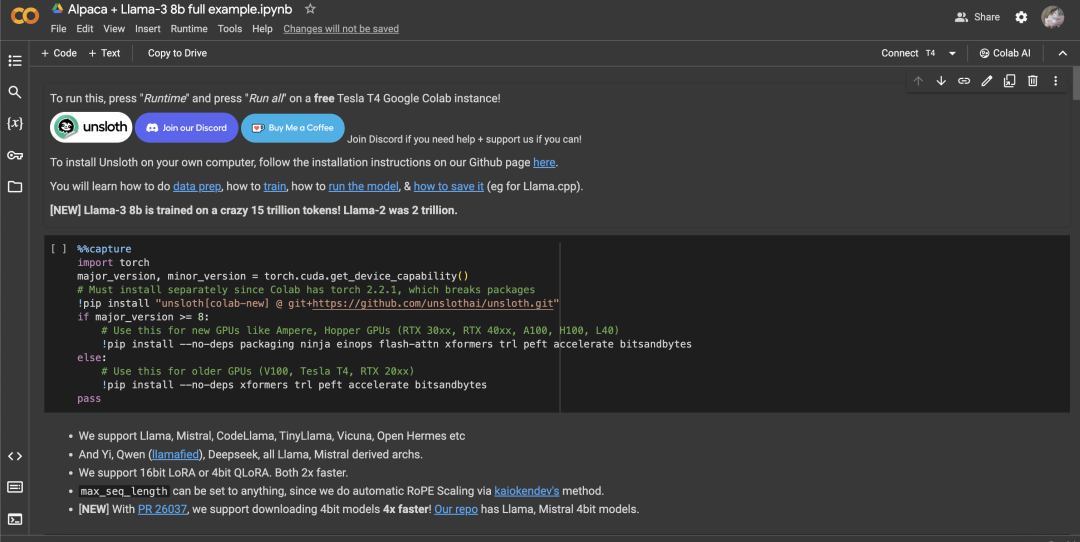Delete the cell with trash icon
The height and width of the screenshot is (542, 1080).
coord(1032,81)
